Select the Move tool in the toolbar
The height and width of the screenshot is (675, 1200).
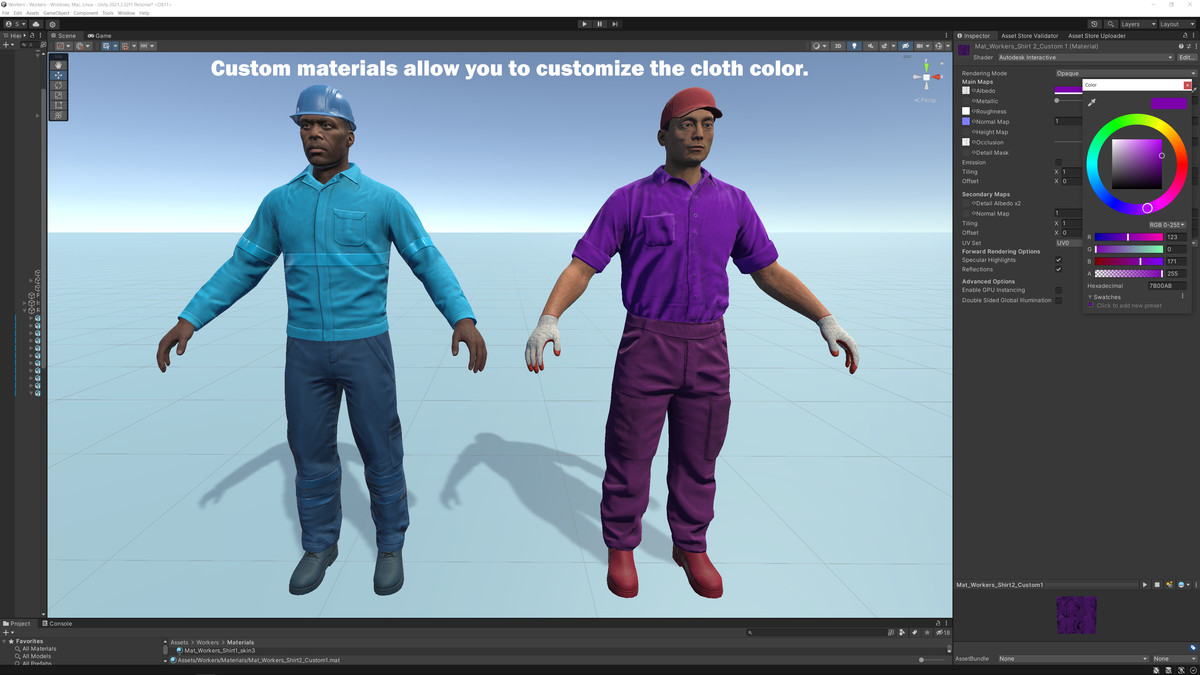coord(58,74)
